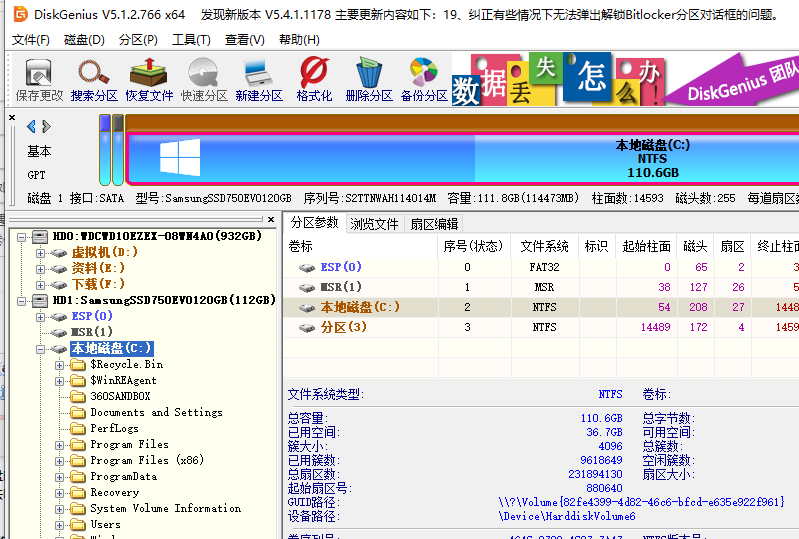
Task: Expand the ProgramData folder node
Action: pos(60,477)
